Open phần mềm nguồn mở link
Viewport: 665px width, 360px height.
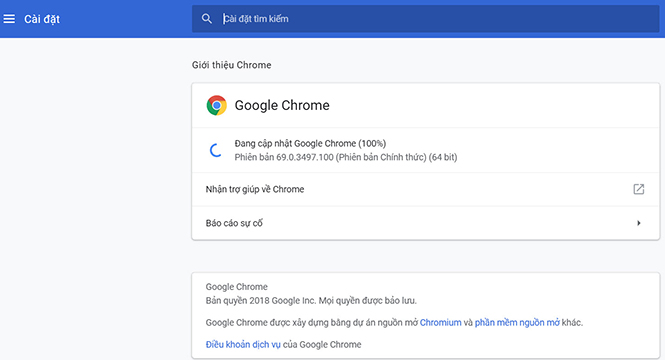[517, 323]
